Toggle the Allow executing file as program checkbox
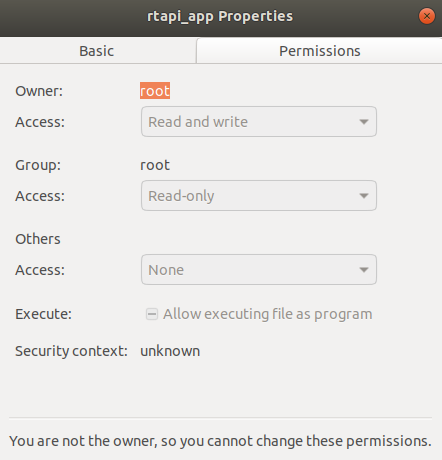This screenshot has width=442, height=460. coord(152,314)
